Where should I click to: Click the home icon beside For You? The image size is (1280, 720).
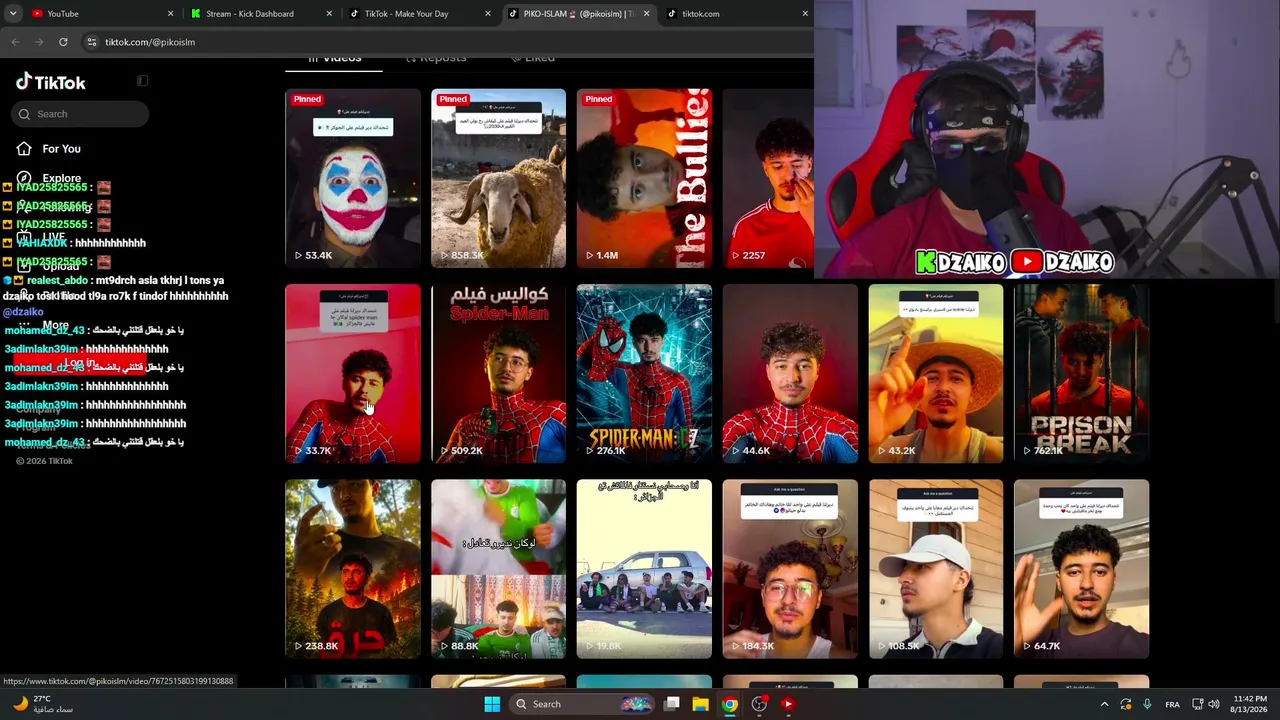coord(24,149)
